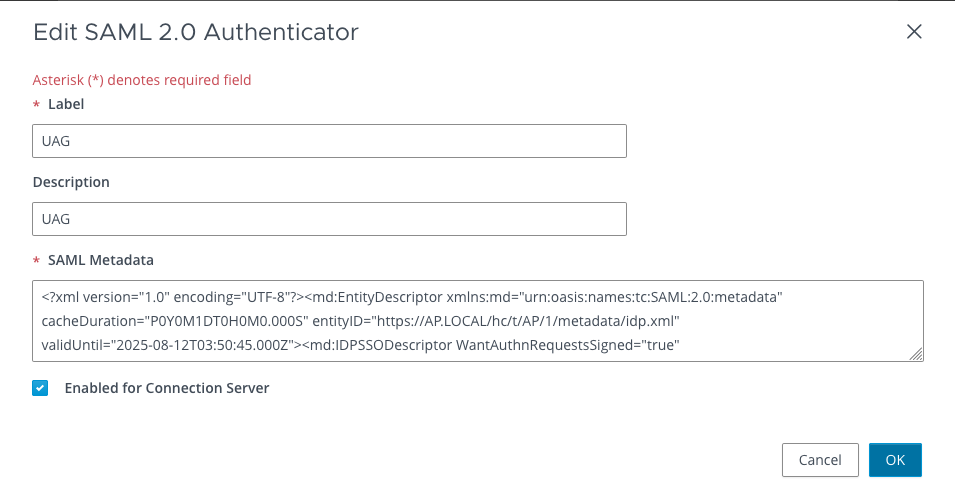Click the cacheDuration attribute in the metadata
This screenshot has height=494, width=955.
click(83, 321)
